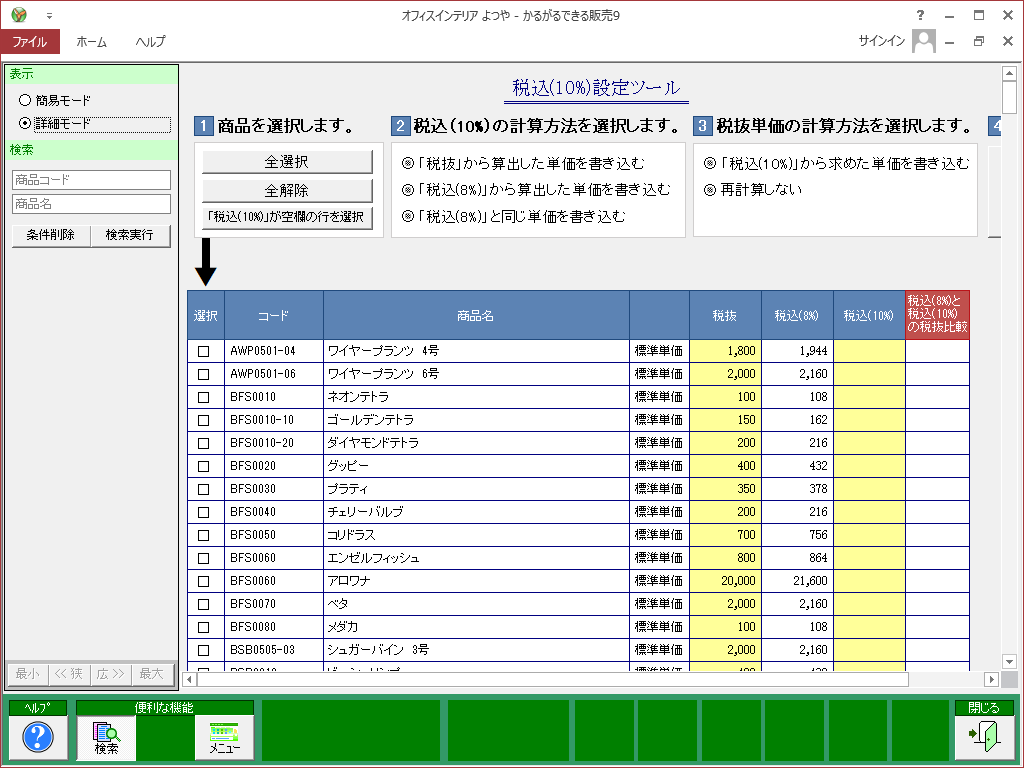This screenshot has width=1024, height=768.
Task: Click the 商品コード search field
Action: pos(91,180)
